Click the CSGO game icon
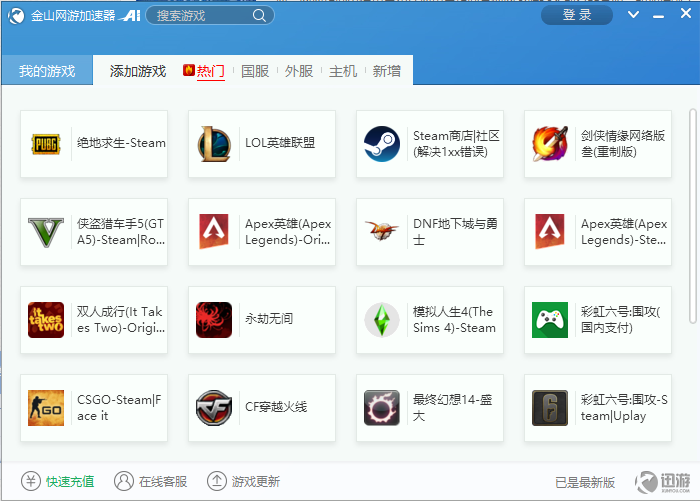The width and height of the screenshot is (700, 501). point(46,408)
